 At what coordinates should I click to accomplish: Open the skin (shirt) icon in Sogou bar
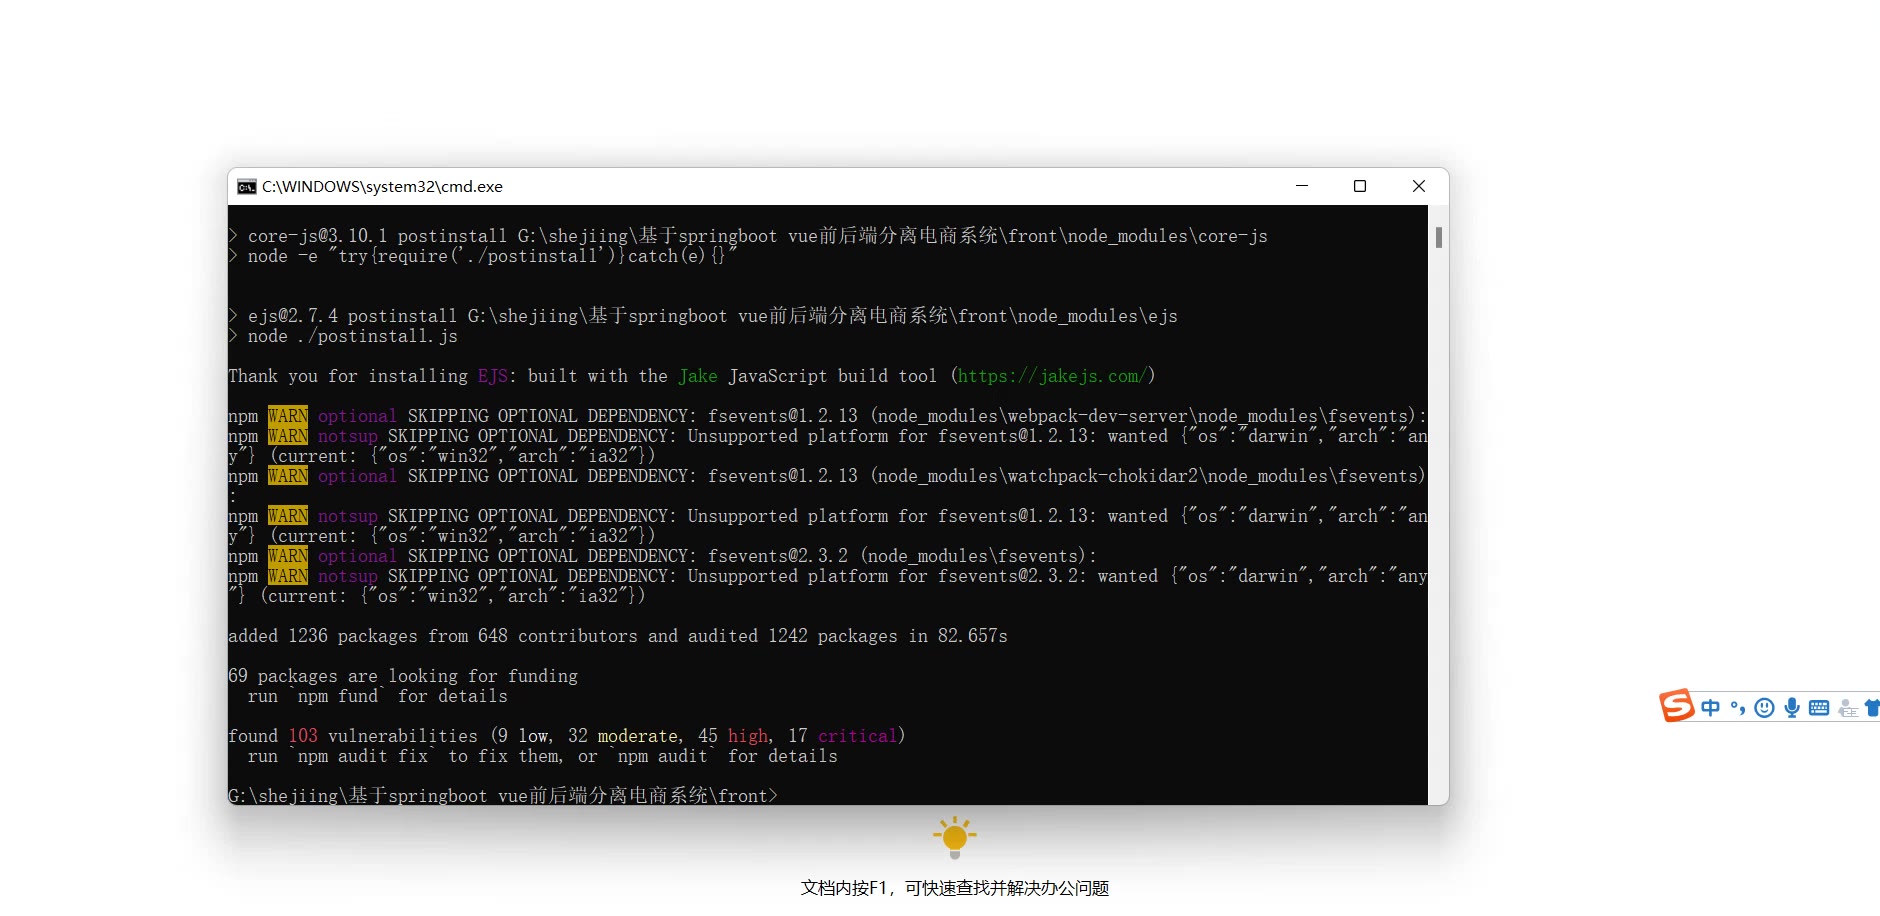coord(1872,708)
